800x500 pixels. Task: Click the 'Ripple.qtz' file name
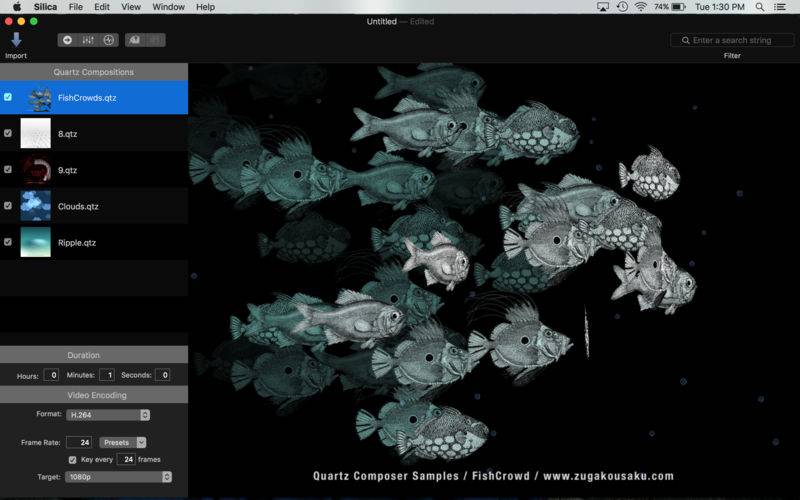(77, 242)
